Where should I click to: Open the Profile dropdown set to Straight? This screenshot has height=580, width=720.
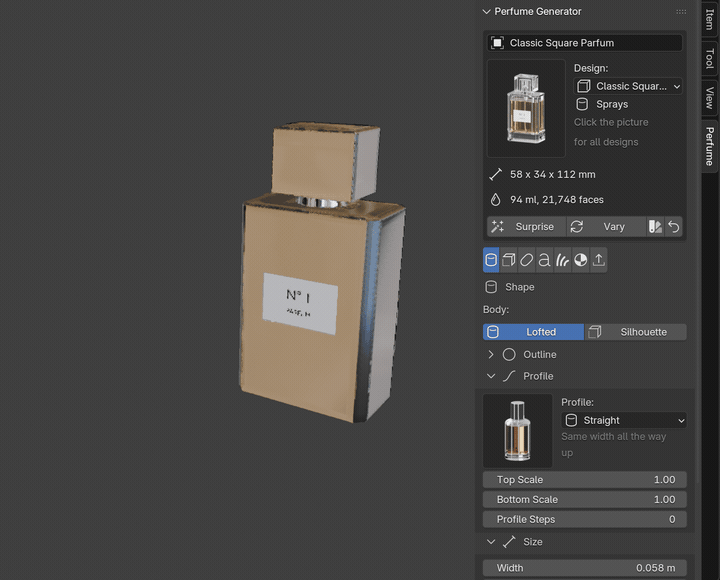tap(624, 420)
